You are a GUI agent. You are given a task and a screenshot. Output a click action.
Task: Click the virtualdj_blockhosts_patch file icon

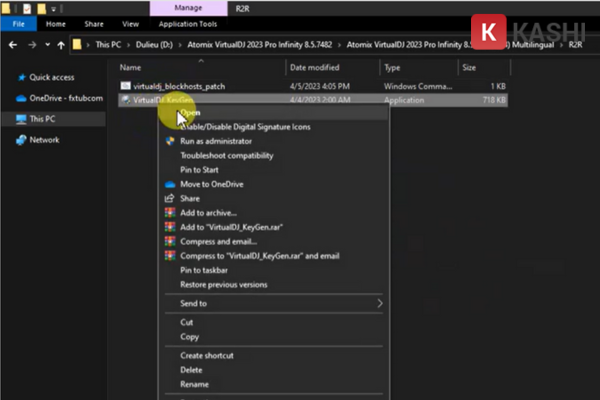pyautogui.click(x=125, y=87)
